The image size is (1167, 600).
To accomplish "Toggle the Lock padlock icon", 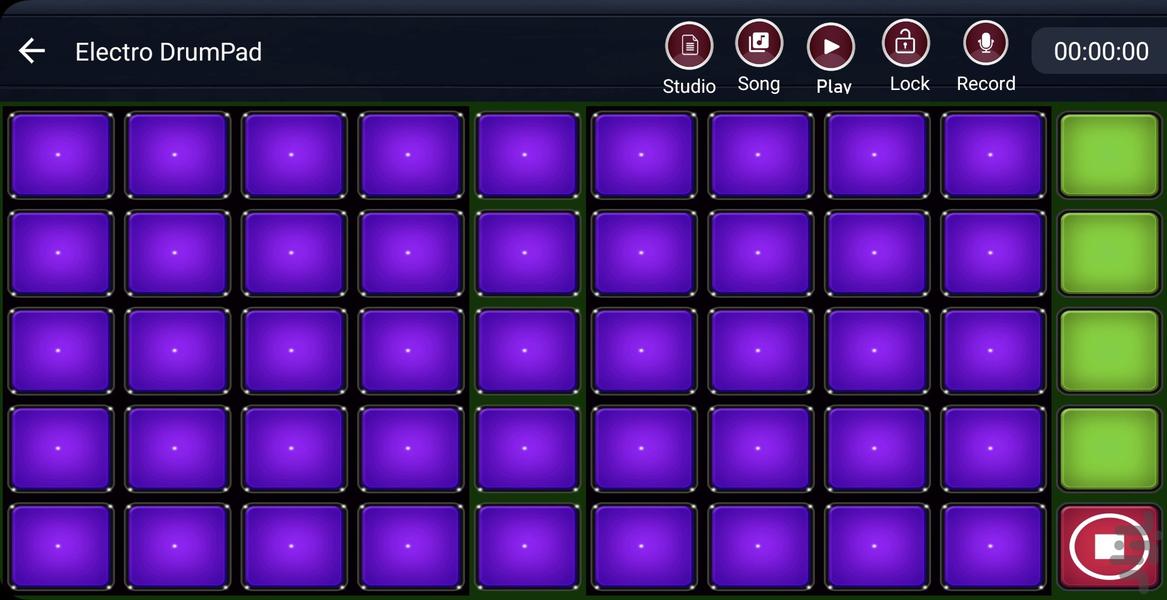I will pyautogui.click(x=905, y=44).
